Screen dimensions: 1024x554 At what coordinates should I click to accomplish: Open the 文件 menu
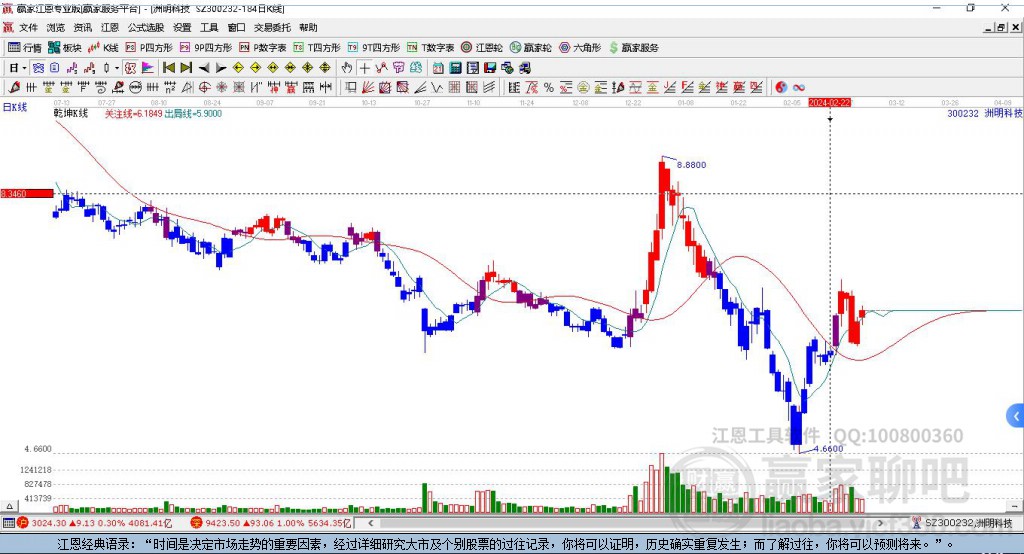pos(28,27)
